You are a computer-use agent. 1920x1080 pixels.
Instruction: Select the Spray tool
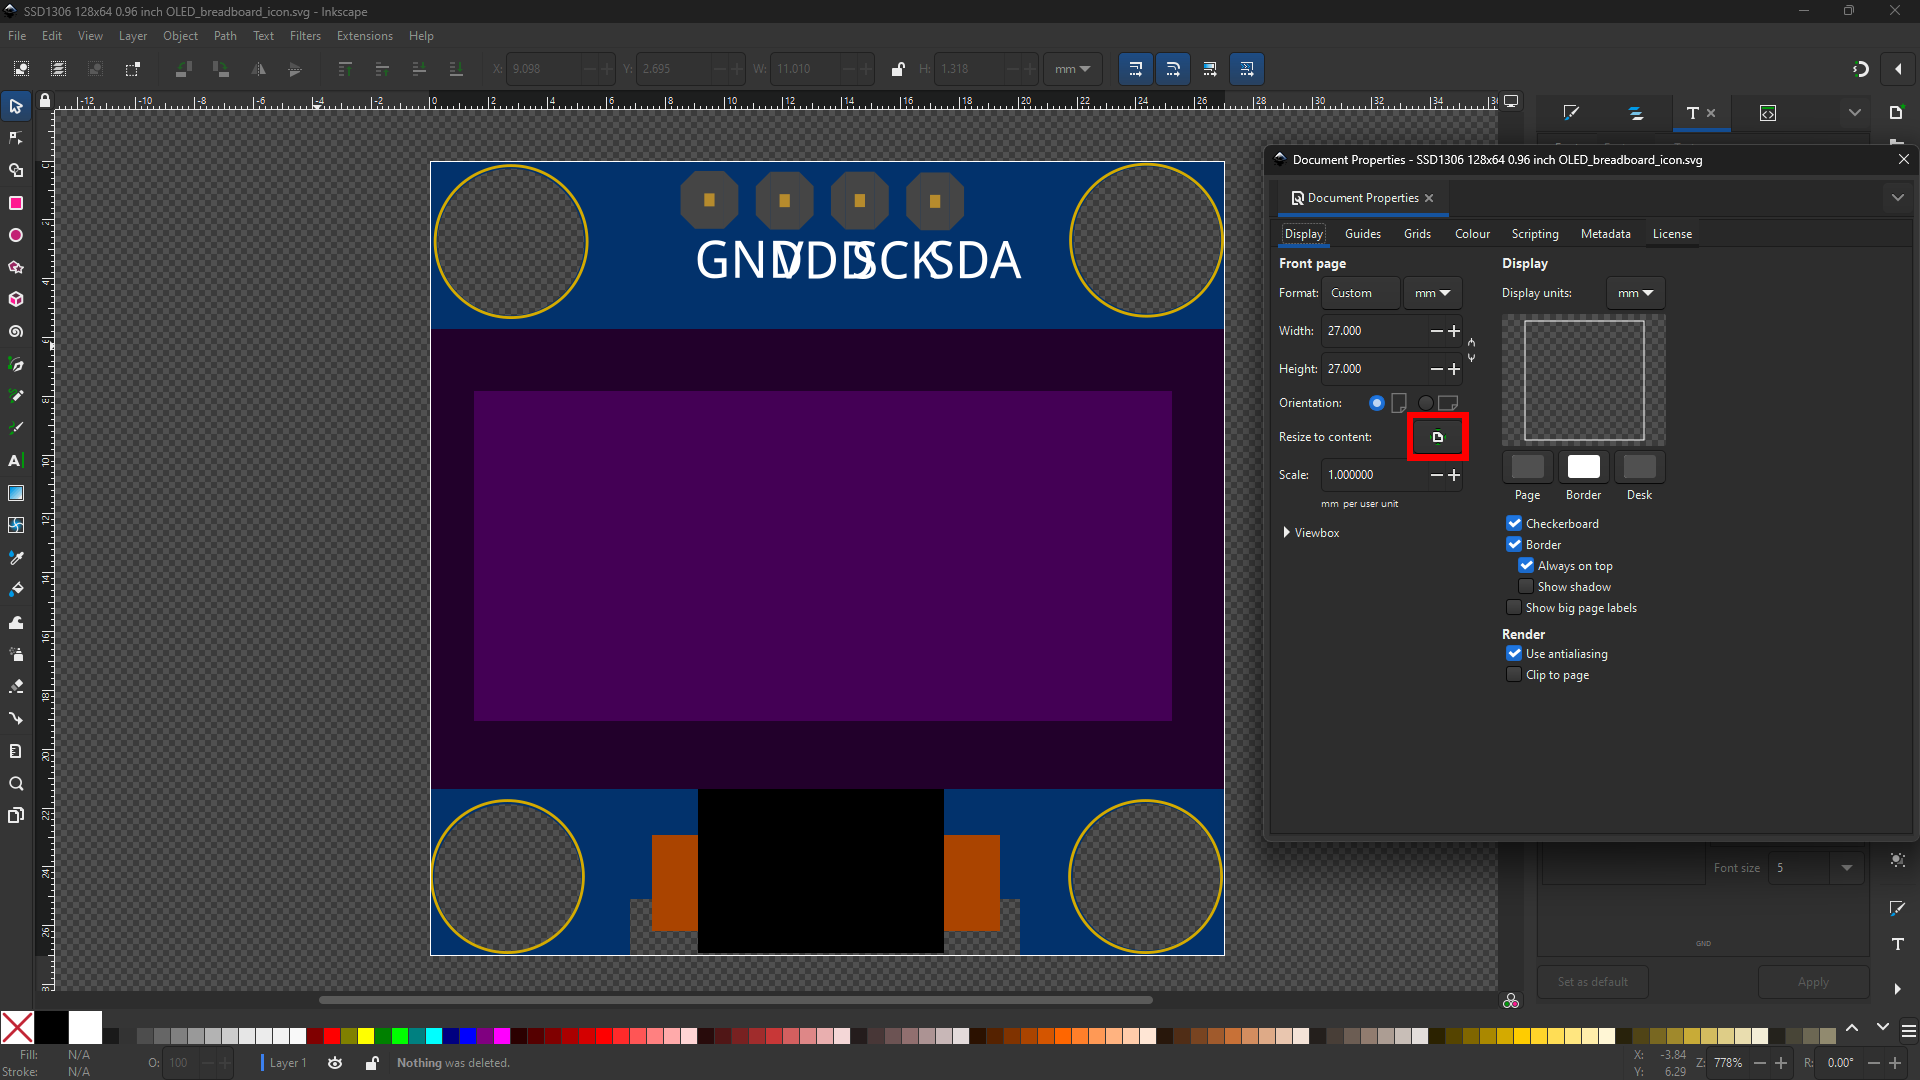[x=16, y=654]
